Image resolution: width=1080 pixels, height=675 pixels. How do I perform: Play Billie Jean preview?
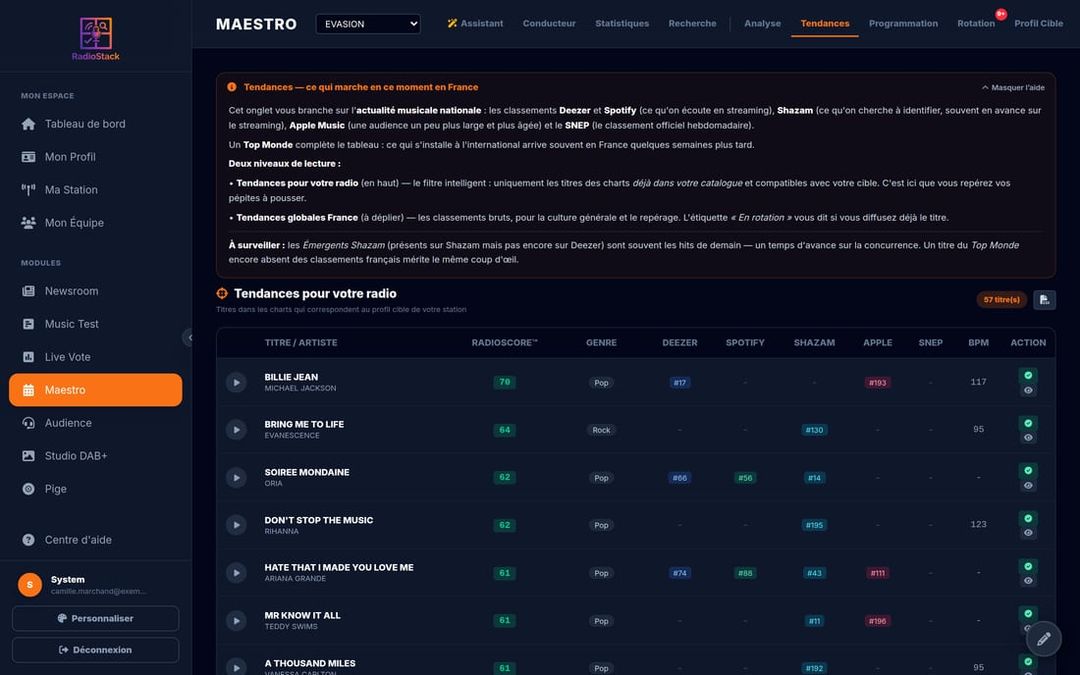tap(236, 382)
